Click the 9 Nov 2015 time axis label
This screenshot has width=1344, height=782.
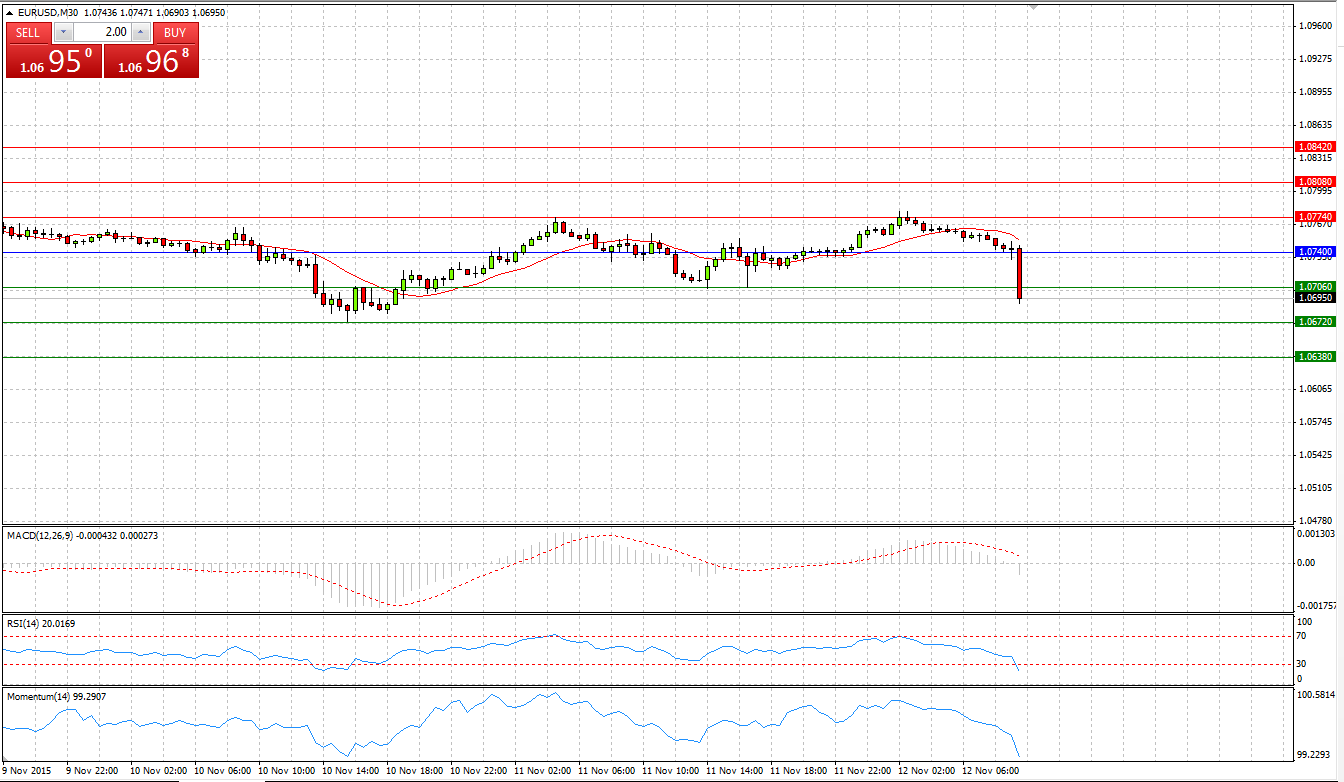tap(25, 771)
